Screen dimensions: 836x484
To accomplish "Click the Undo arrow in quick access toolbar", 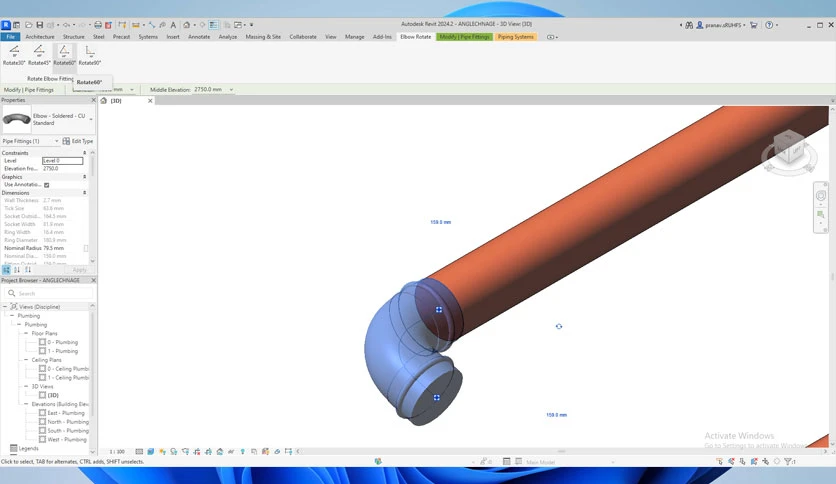I will (67, 25).
